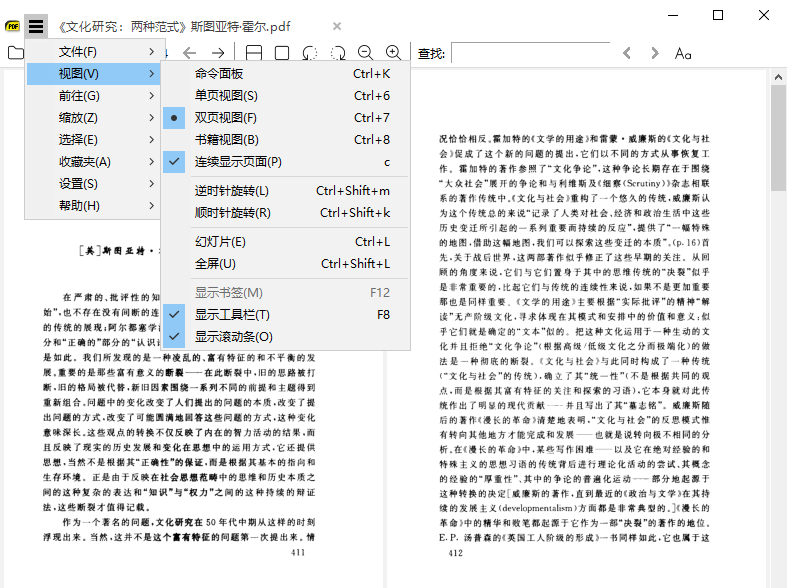787x588 pixels.
Task: Minimize the PDF reader window
Action: 673,15
